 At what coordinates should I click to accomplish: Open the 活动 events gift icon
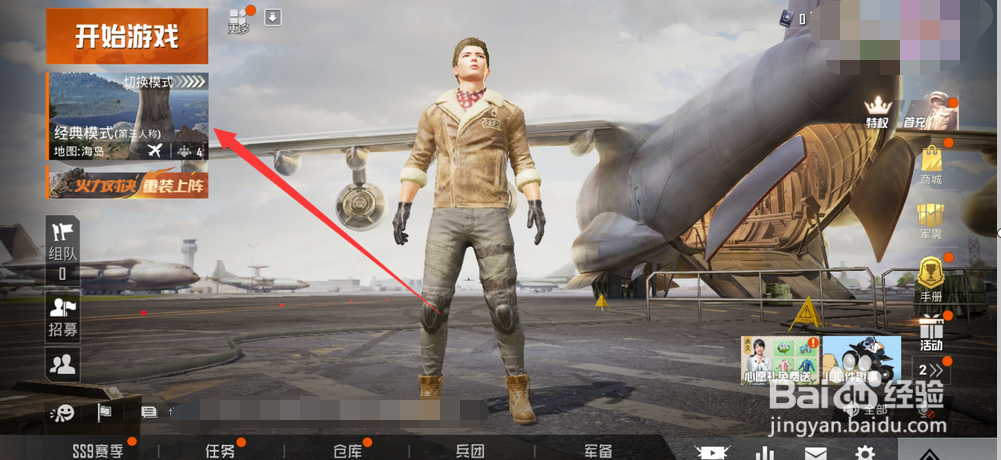[x=931, y=333]
